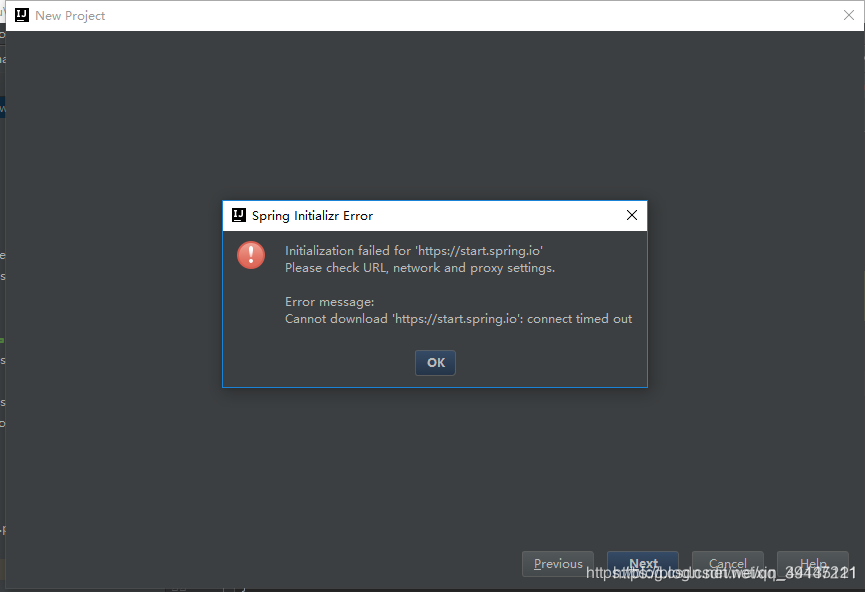This screenshot has width=865, height=592.
Task: Click the 'Initialization failed for' message line
Action: tap(414, 250)
